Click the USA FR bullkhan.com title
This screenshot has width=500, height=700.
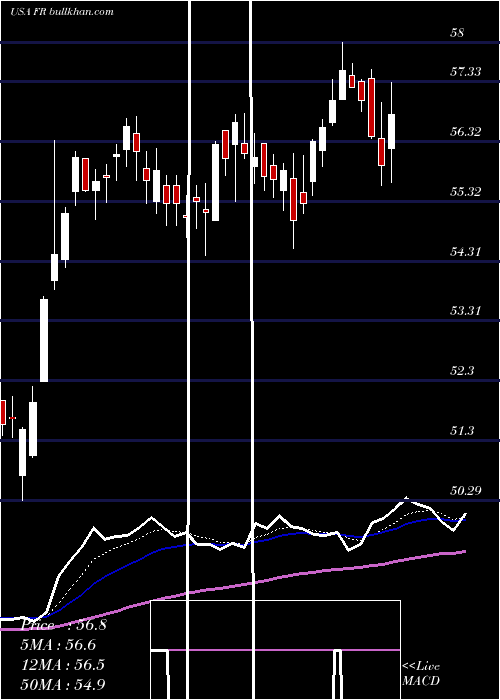pyautogui.click(x=62, y=12)
